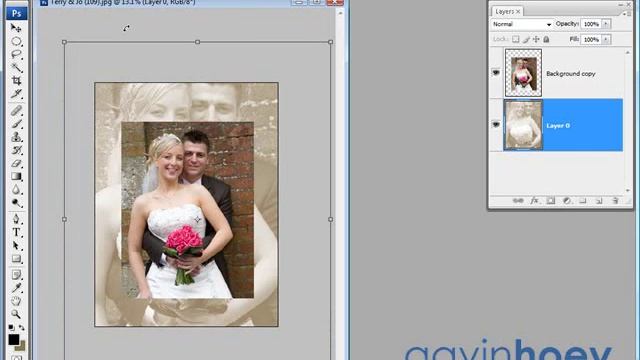Select the Lasso tool
This screenshot has height=360, width=640.
tap(16, 54)
